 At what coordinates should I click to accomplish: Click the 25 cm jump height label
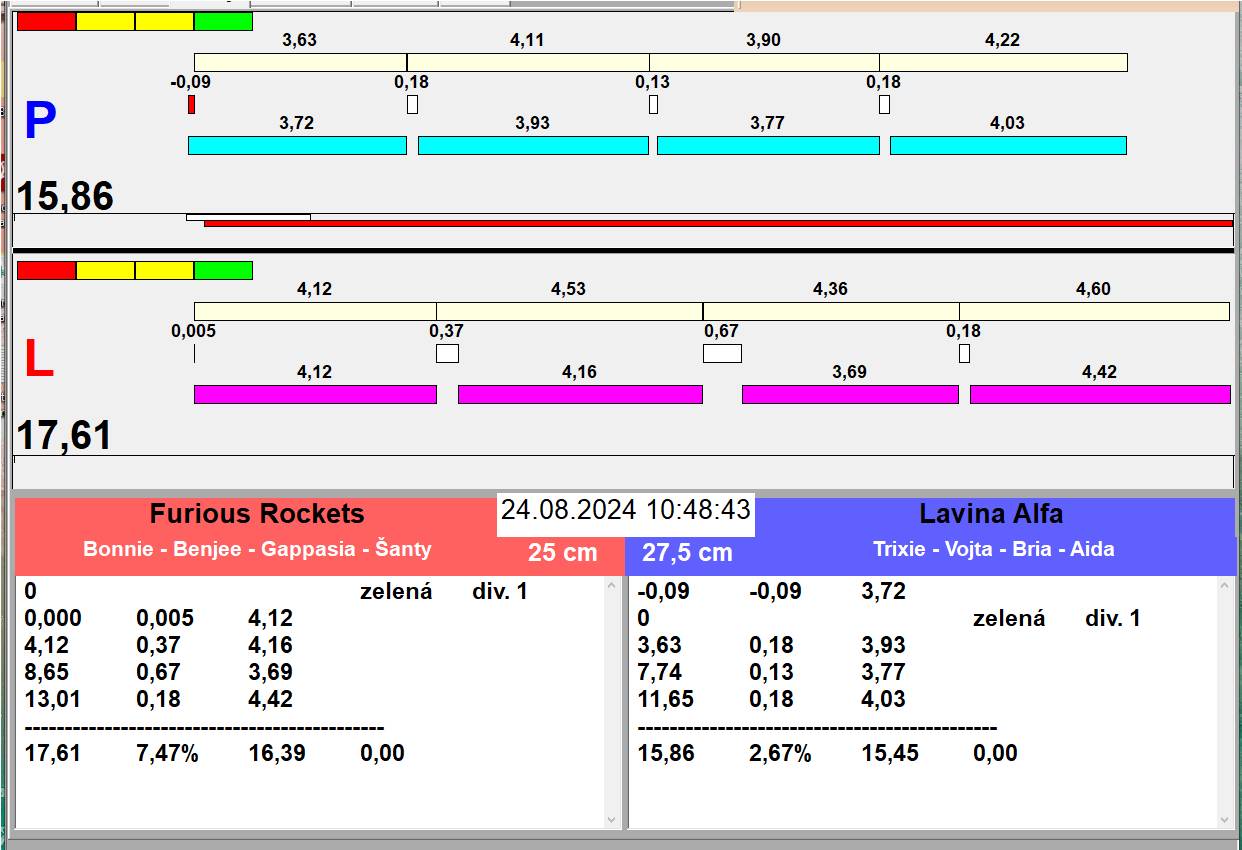pos(562,552)
